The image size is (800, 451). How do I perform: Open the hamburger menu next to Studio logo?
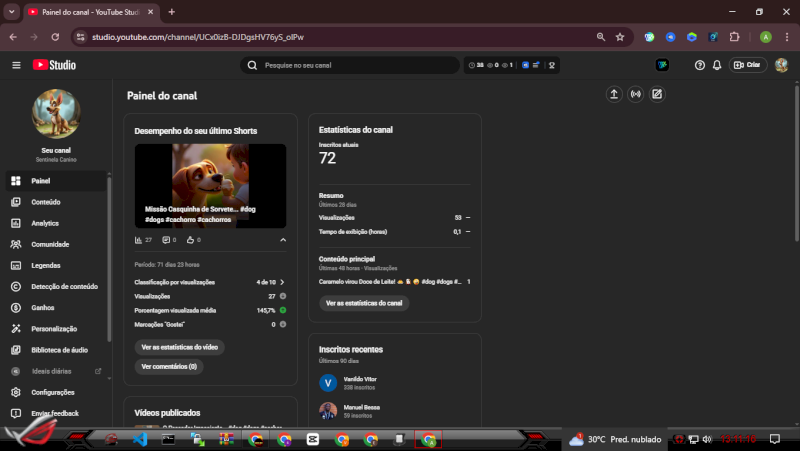tap(16, 65)
